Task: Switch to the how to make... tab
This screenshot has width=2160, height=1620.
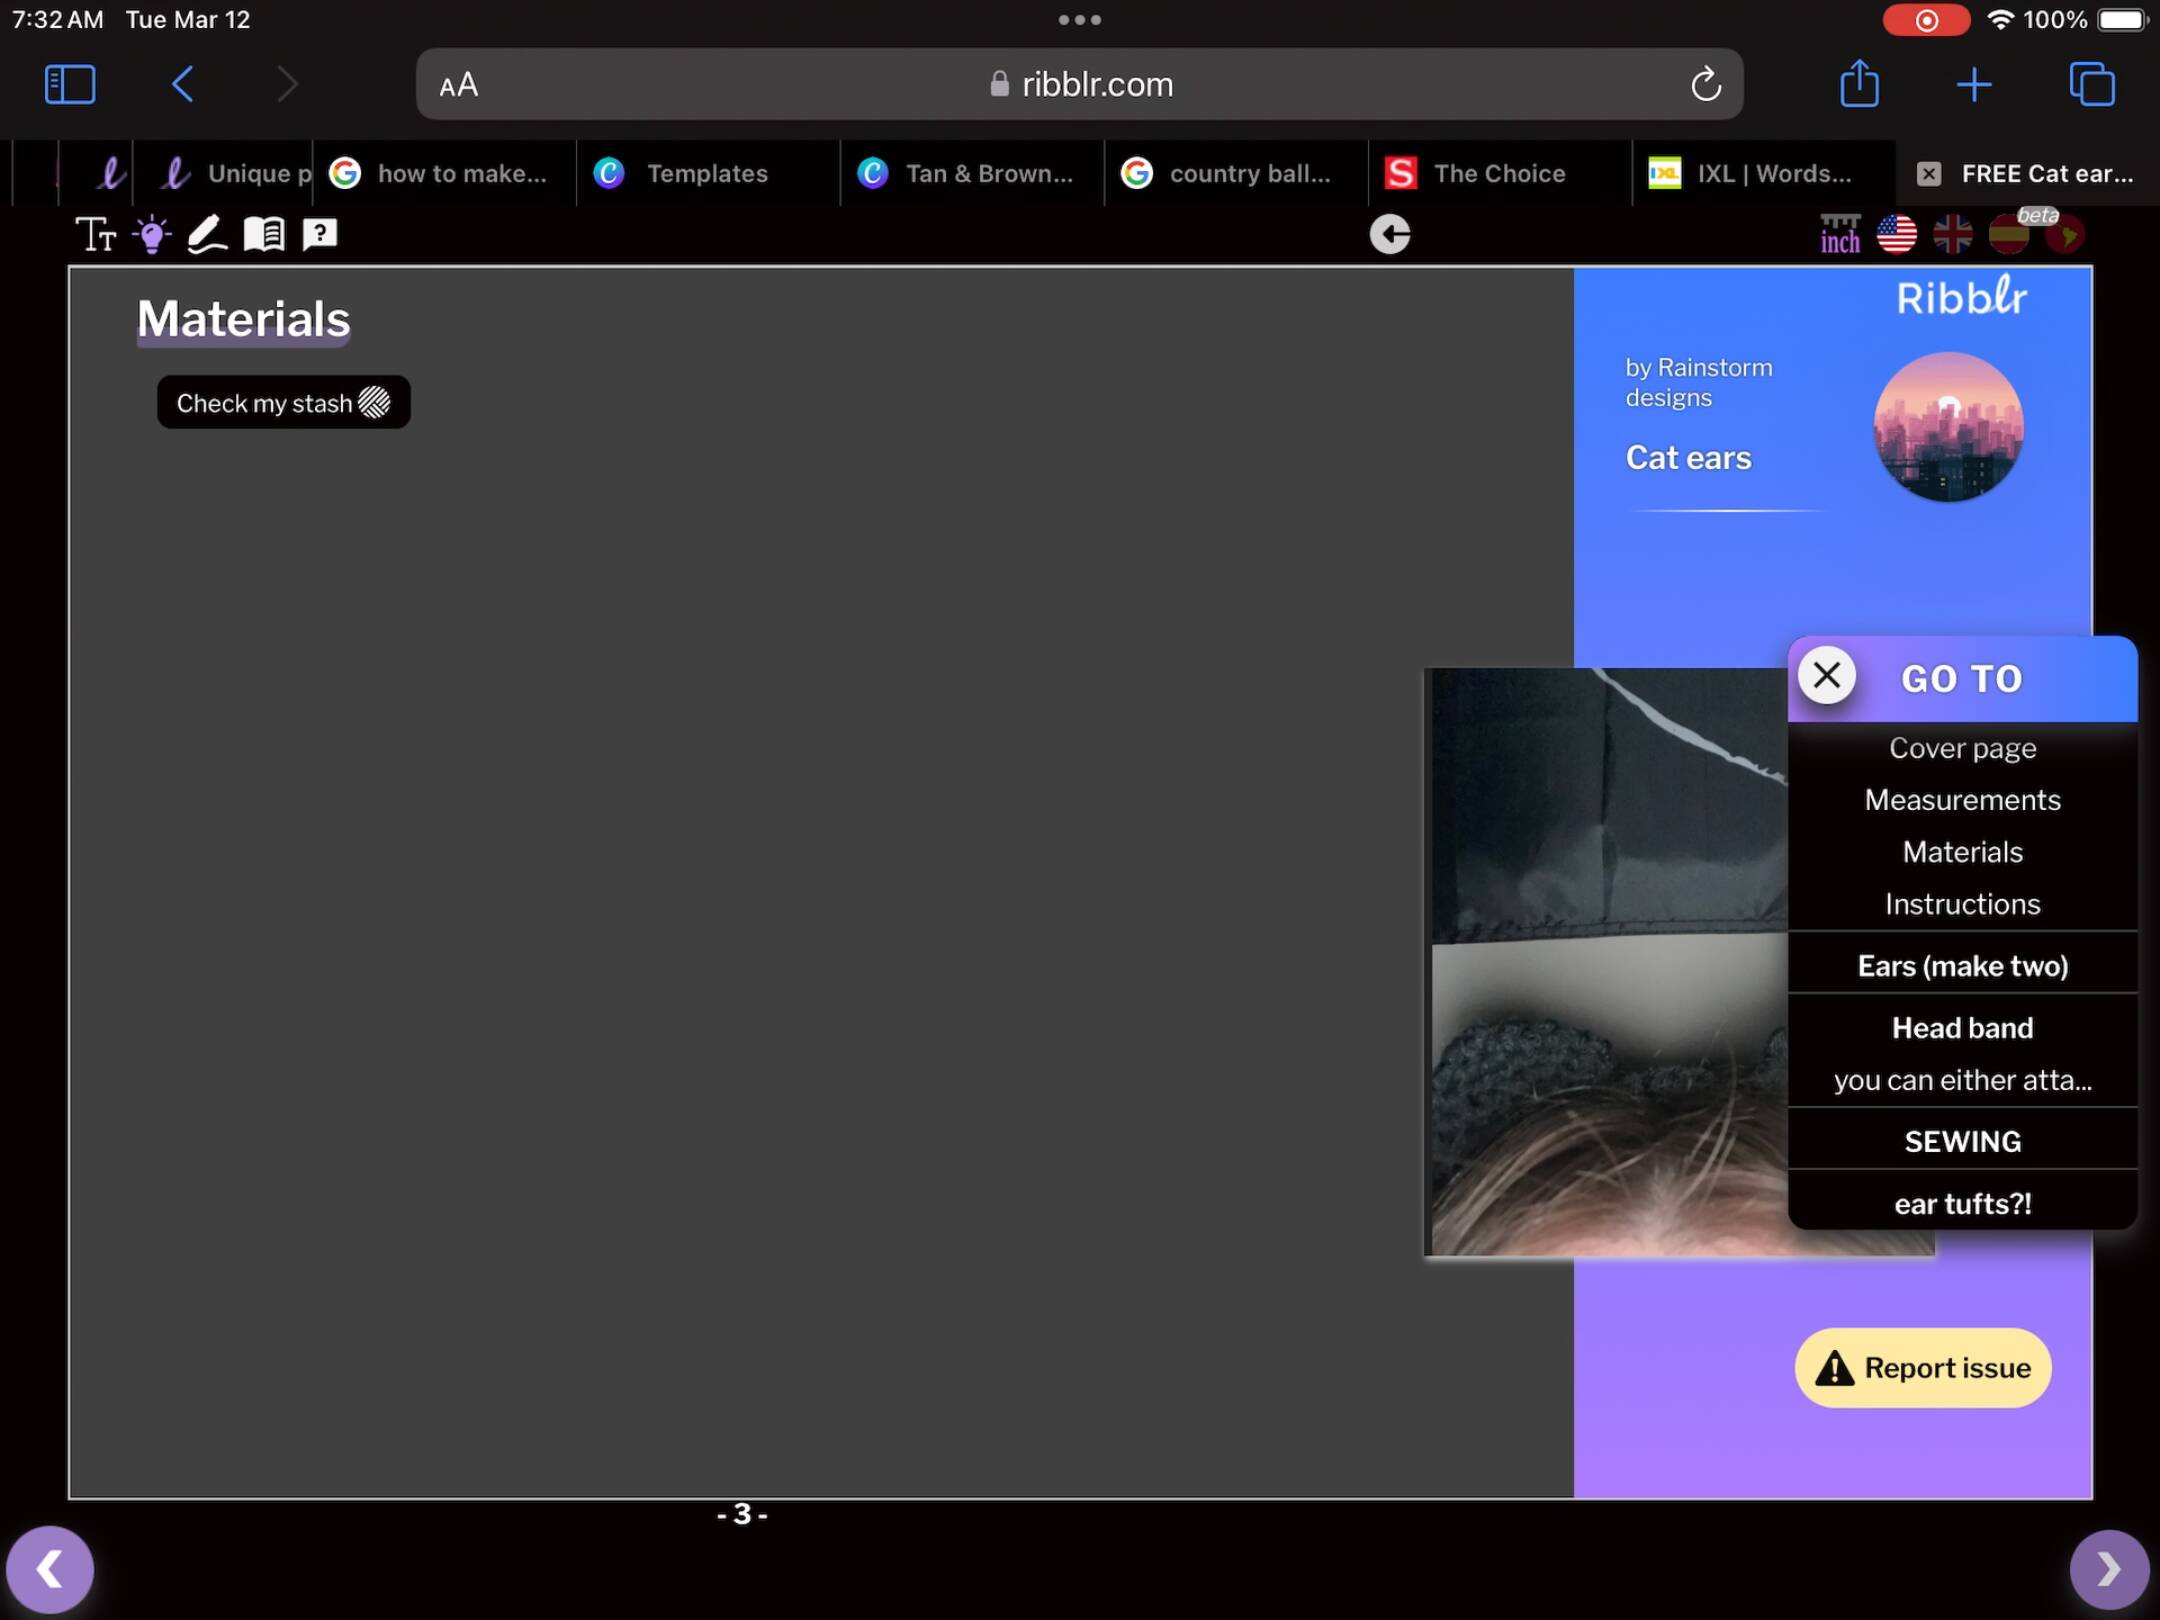Action: click(x=444, y=173)
